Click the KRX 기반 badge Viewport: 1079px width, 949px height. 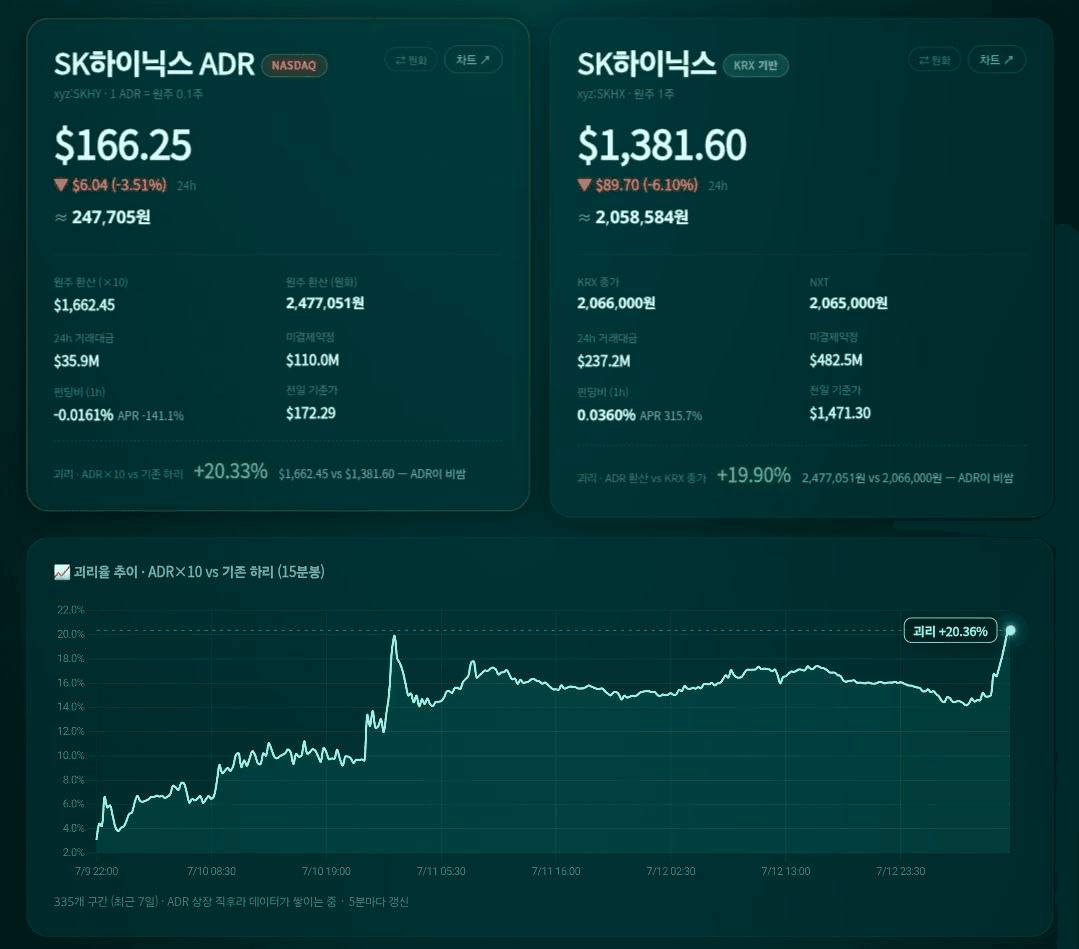[x=756, y=65]
